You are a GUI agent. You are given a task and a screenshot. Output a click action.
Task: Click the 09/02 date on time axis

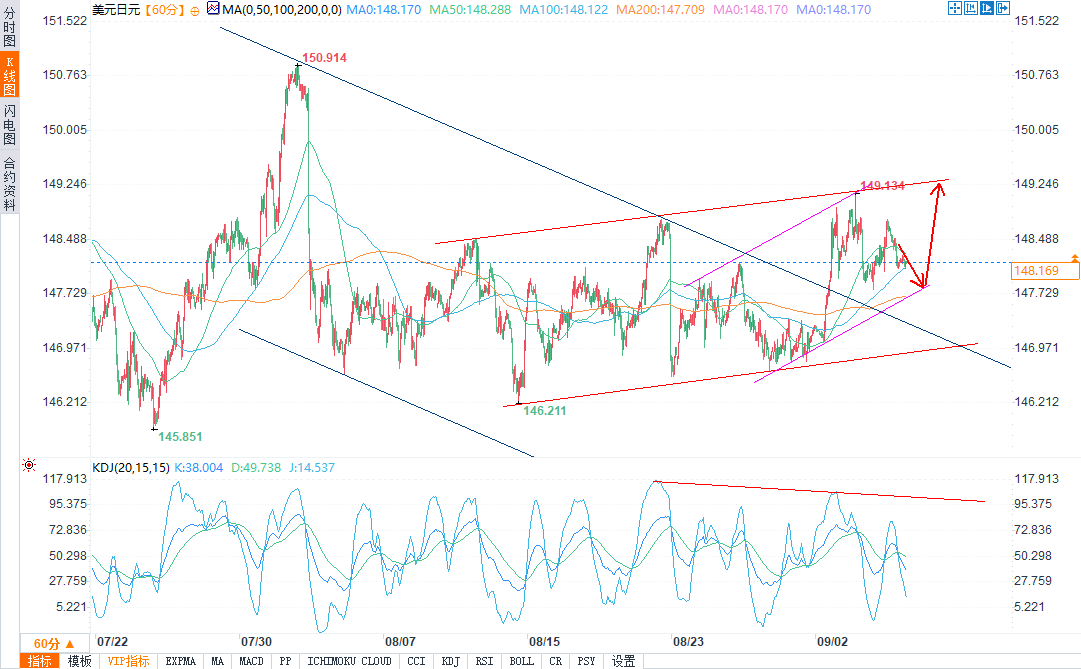click(x=833, y=641)
